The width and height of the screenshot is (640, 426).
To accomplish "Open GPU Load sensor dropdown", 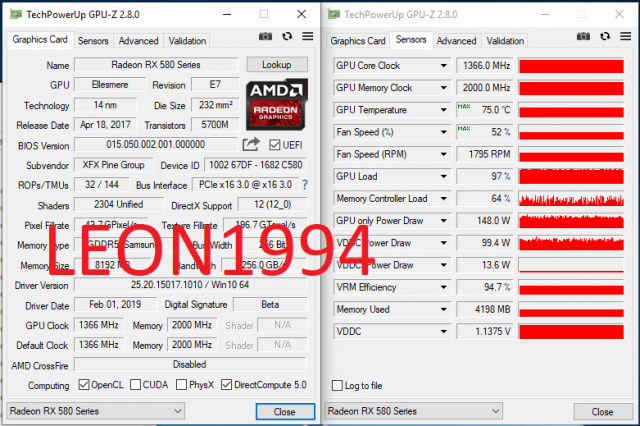I will click(443, 176).
